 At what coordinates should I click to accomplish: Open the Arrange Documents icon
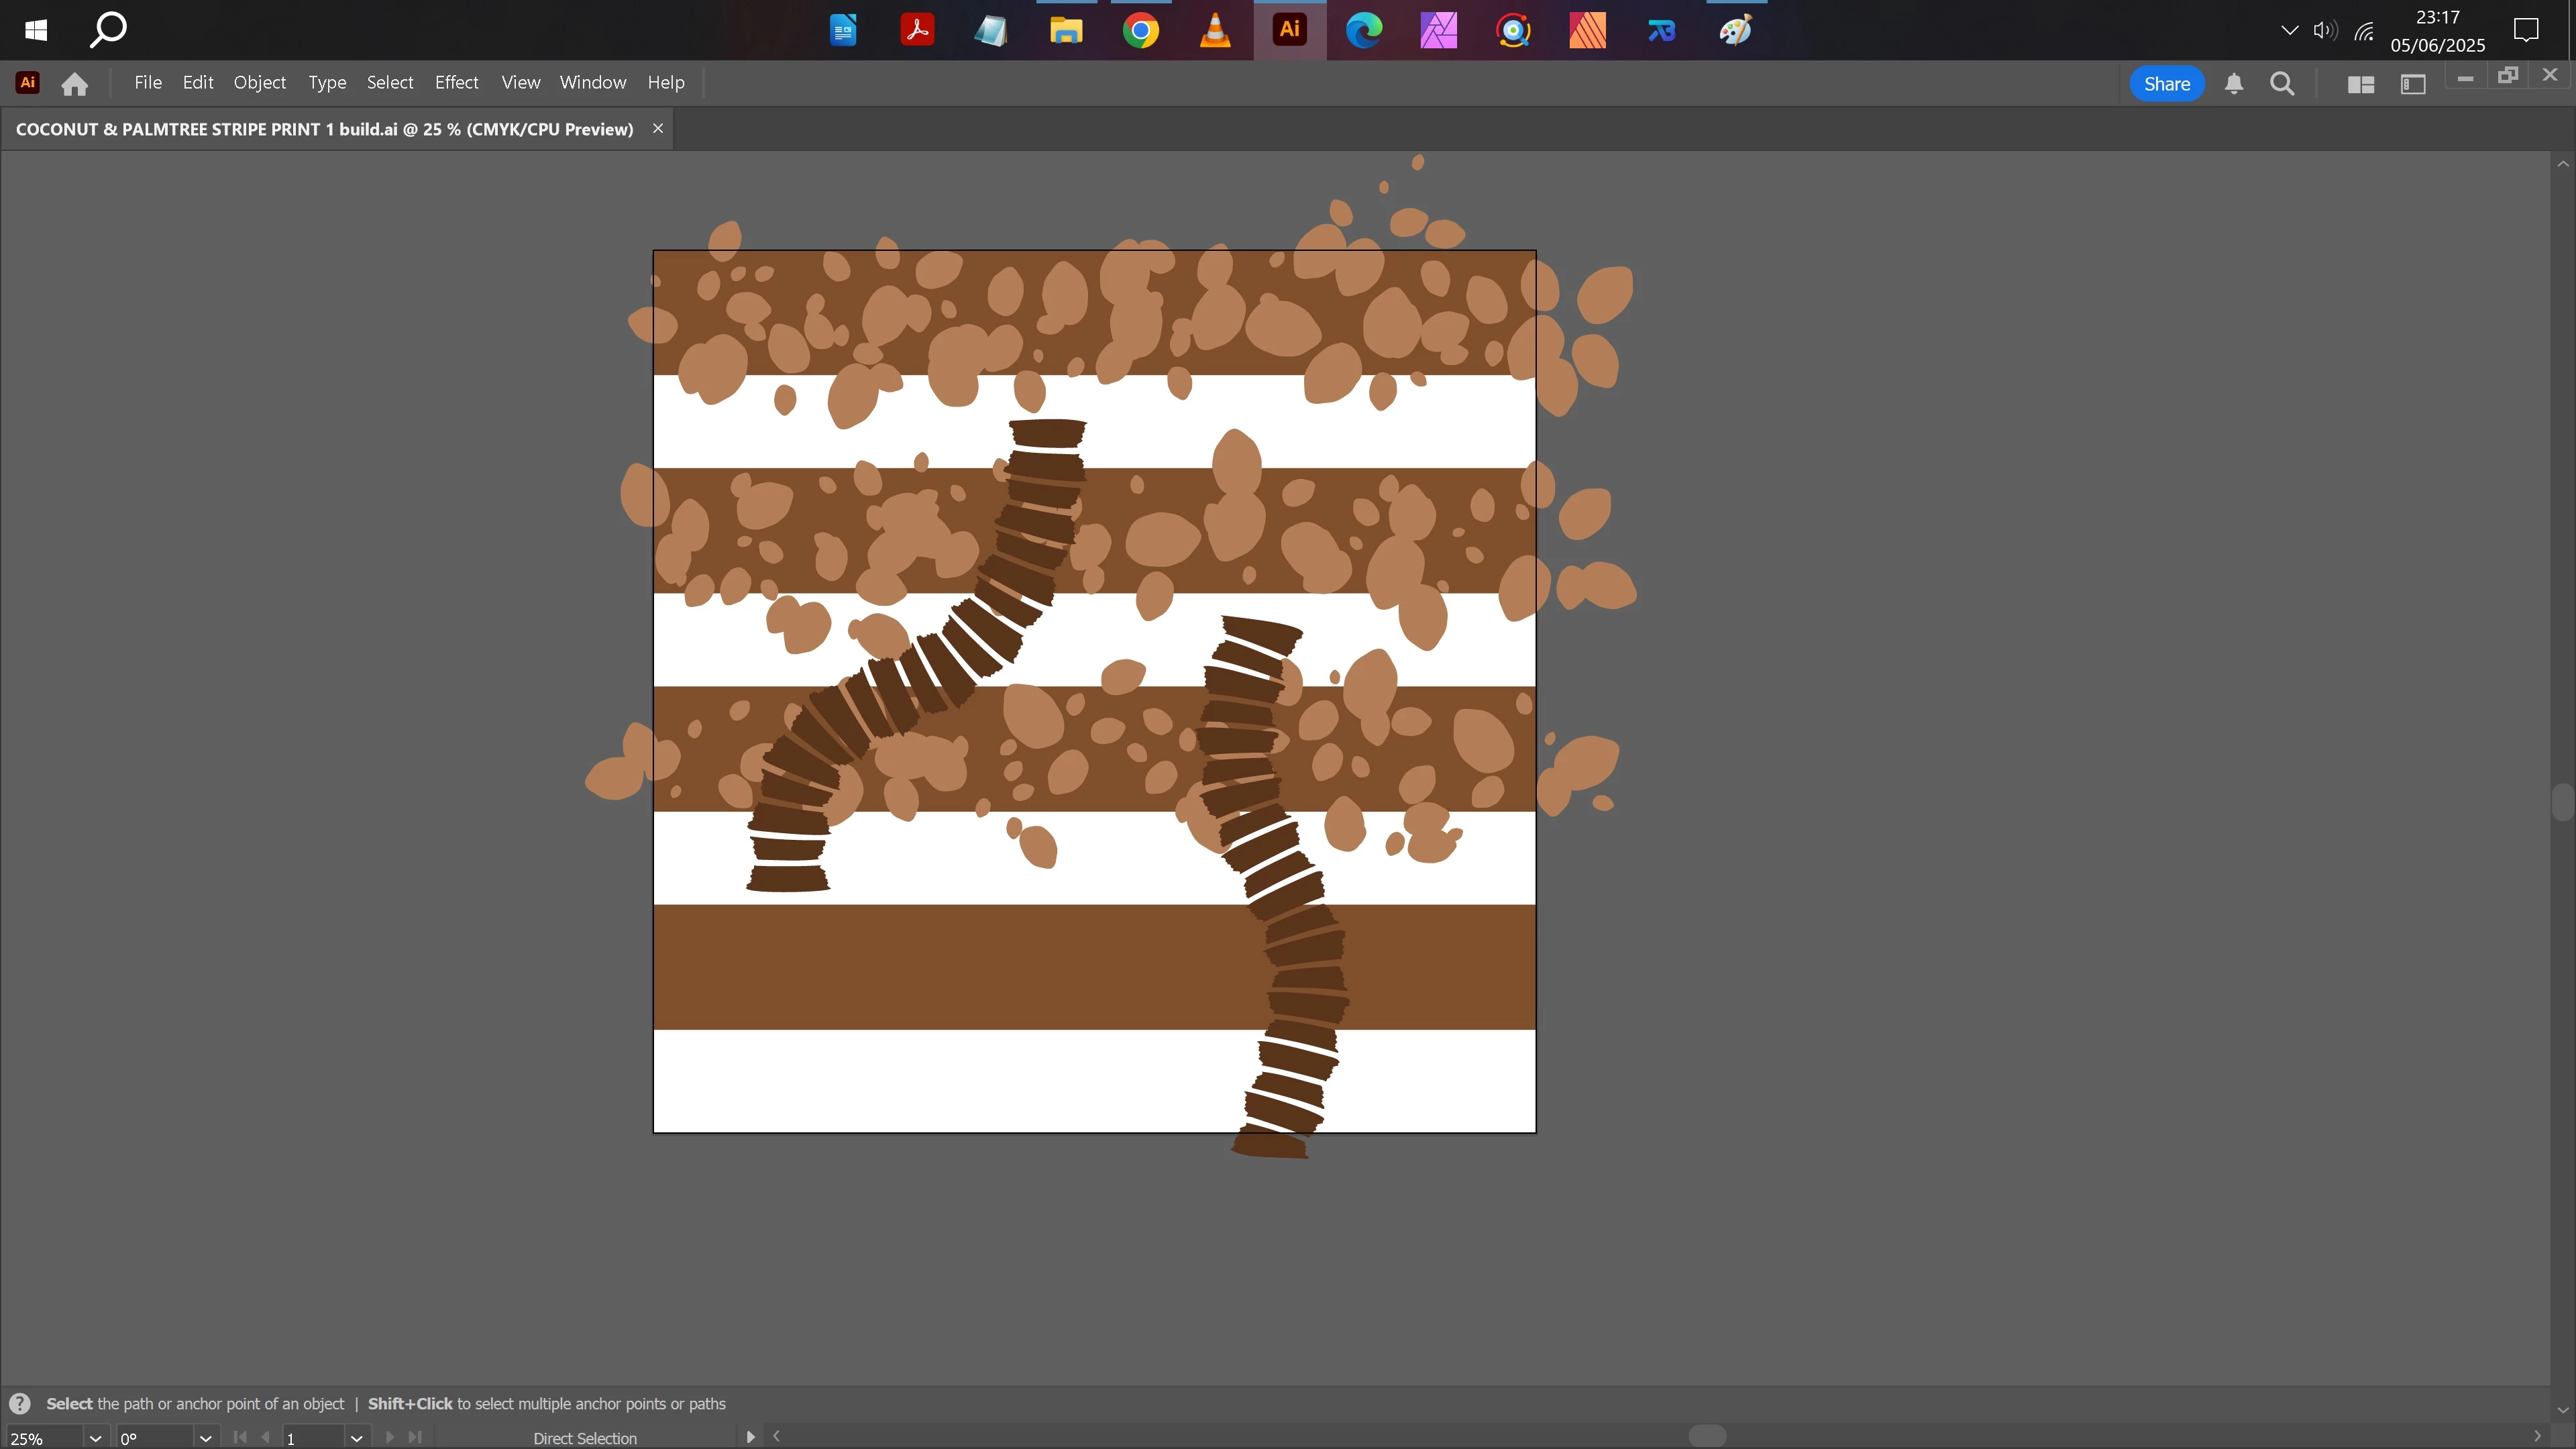point(2360,84)
